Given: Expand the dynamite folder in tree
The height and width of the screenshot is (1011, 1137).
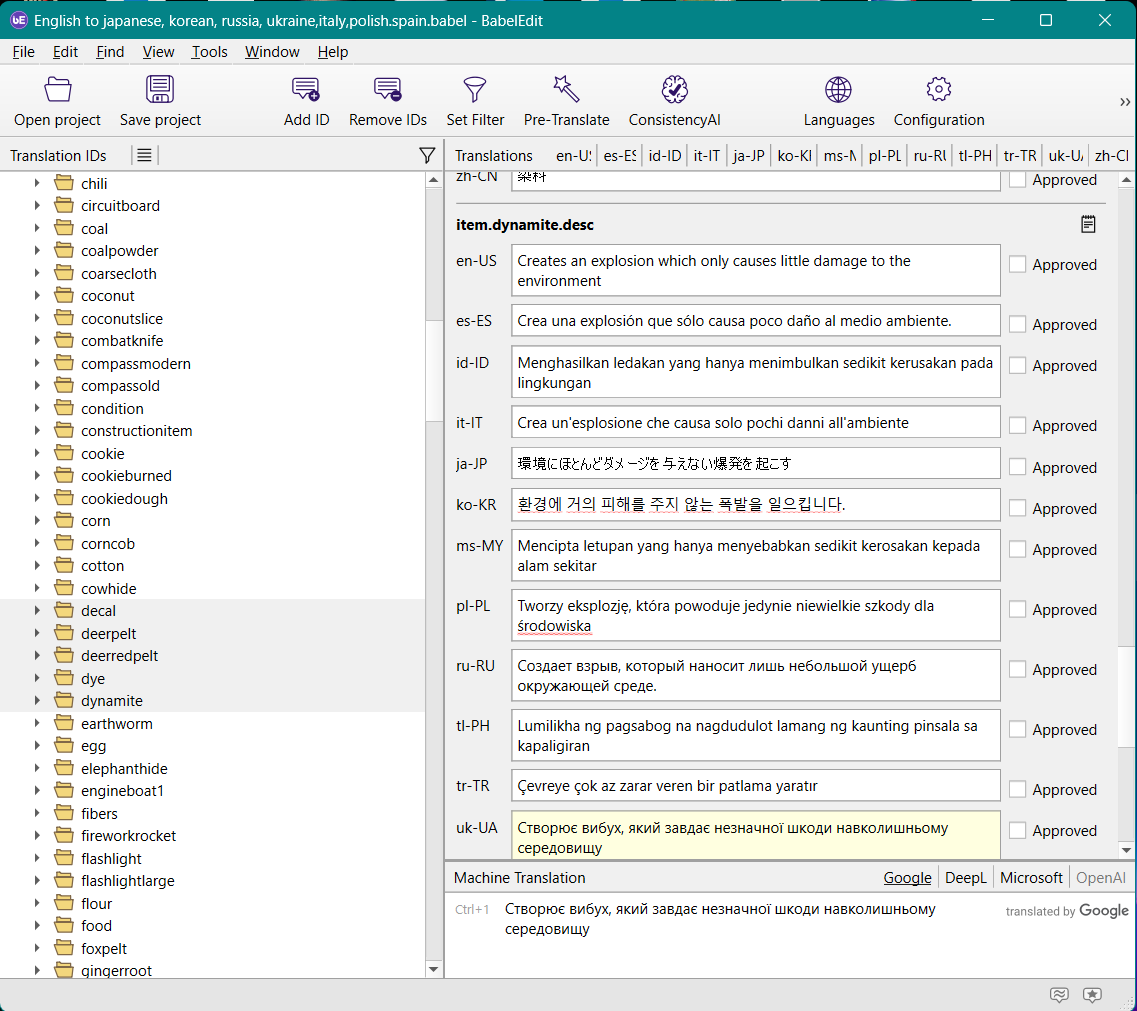Looking at the screenshot, I should 37,701.
